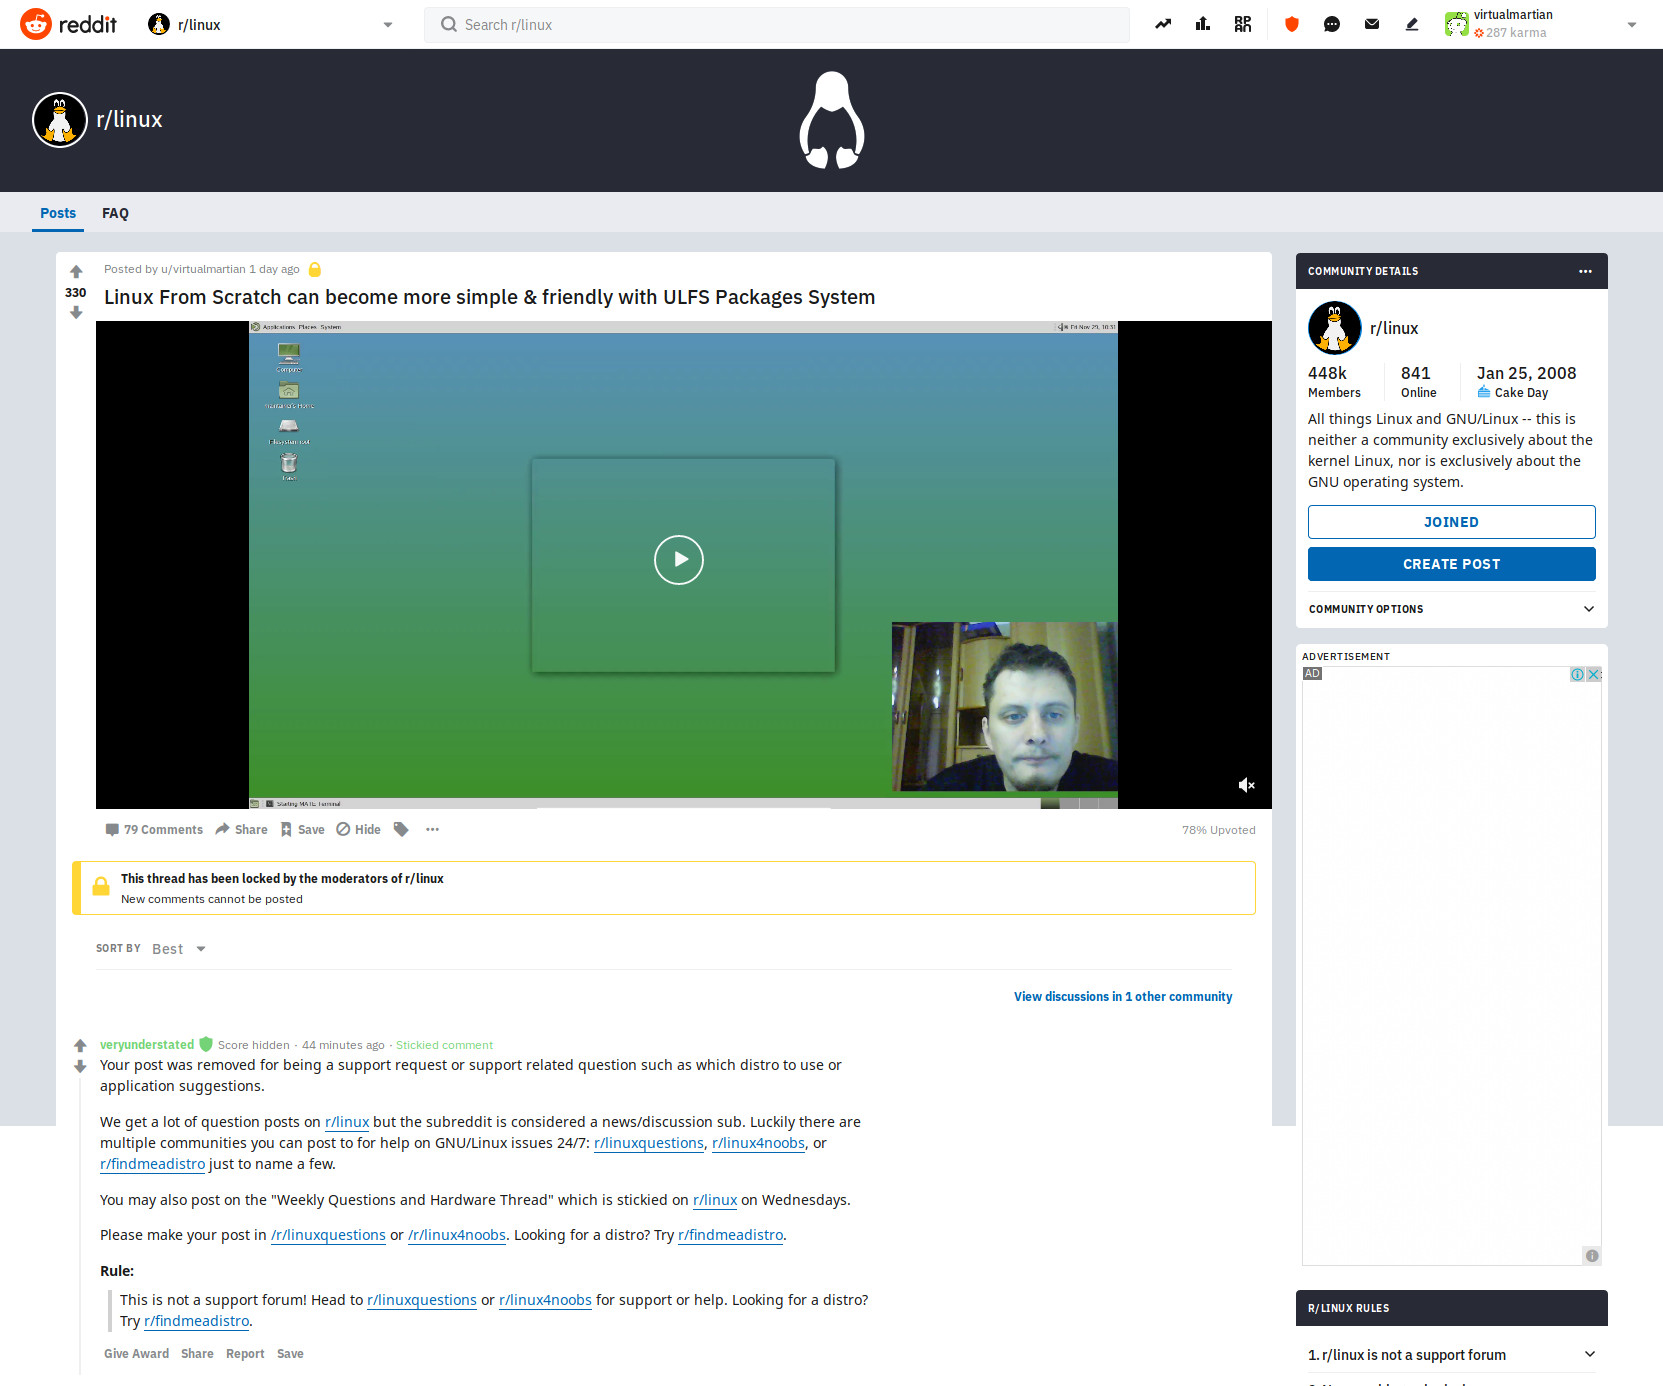The width and height of the screenshot is (1663, 1386).
Task: Open the post's three-dot more options
Action: coord(432,829)
